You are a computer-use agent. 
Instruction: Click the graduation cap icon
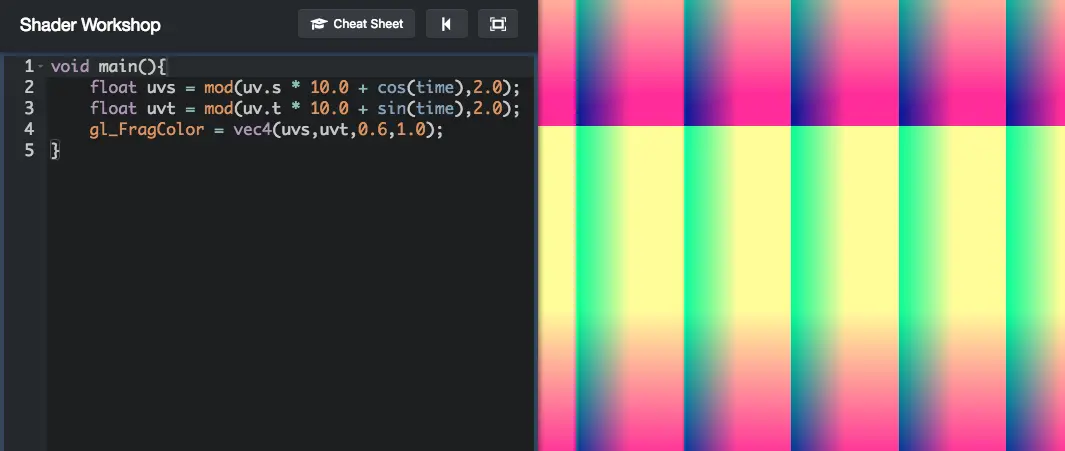(319, 24)
